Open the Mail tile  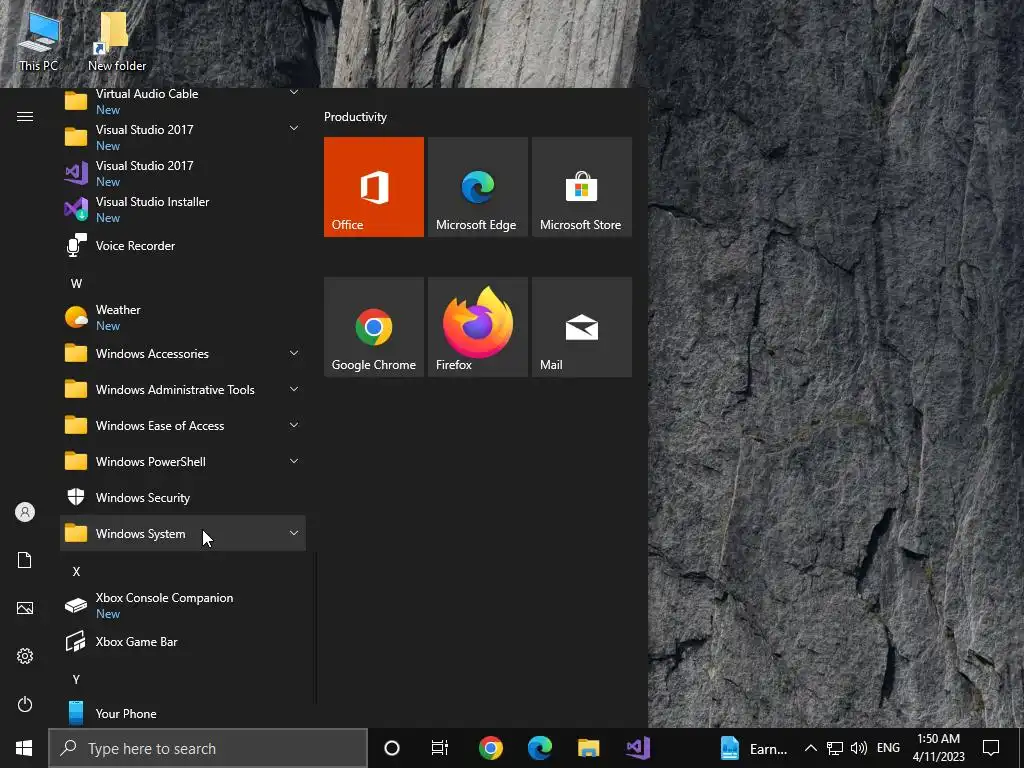[x=581, y=327]
